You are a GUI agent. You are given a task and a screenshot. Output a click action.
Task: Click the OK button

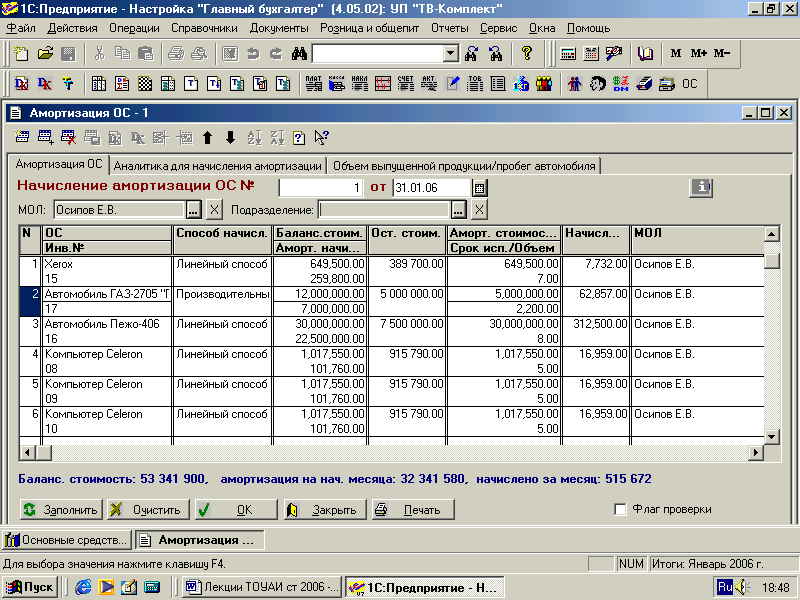[236, 510]
